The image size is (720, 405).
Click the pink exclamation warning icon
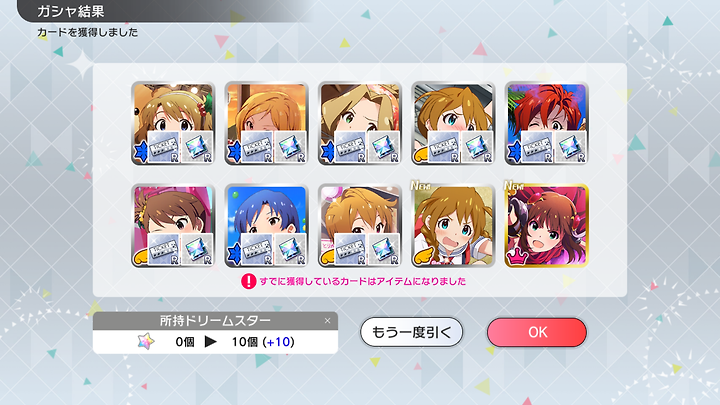coord(248,281)
